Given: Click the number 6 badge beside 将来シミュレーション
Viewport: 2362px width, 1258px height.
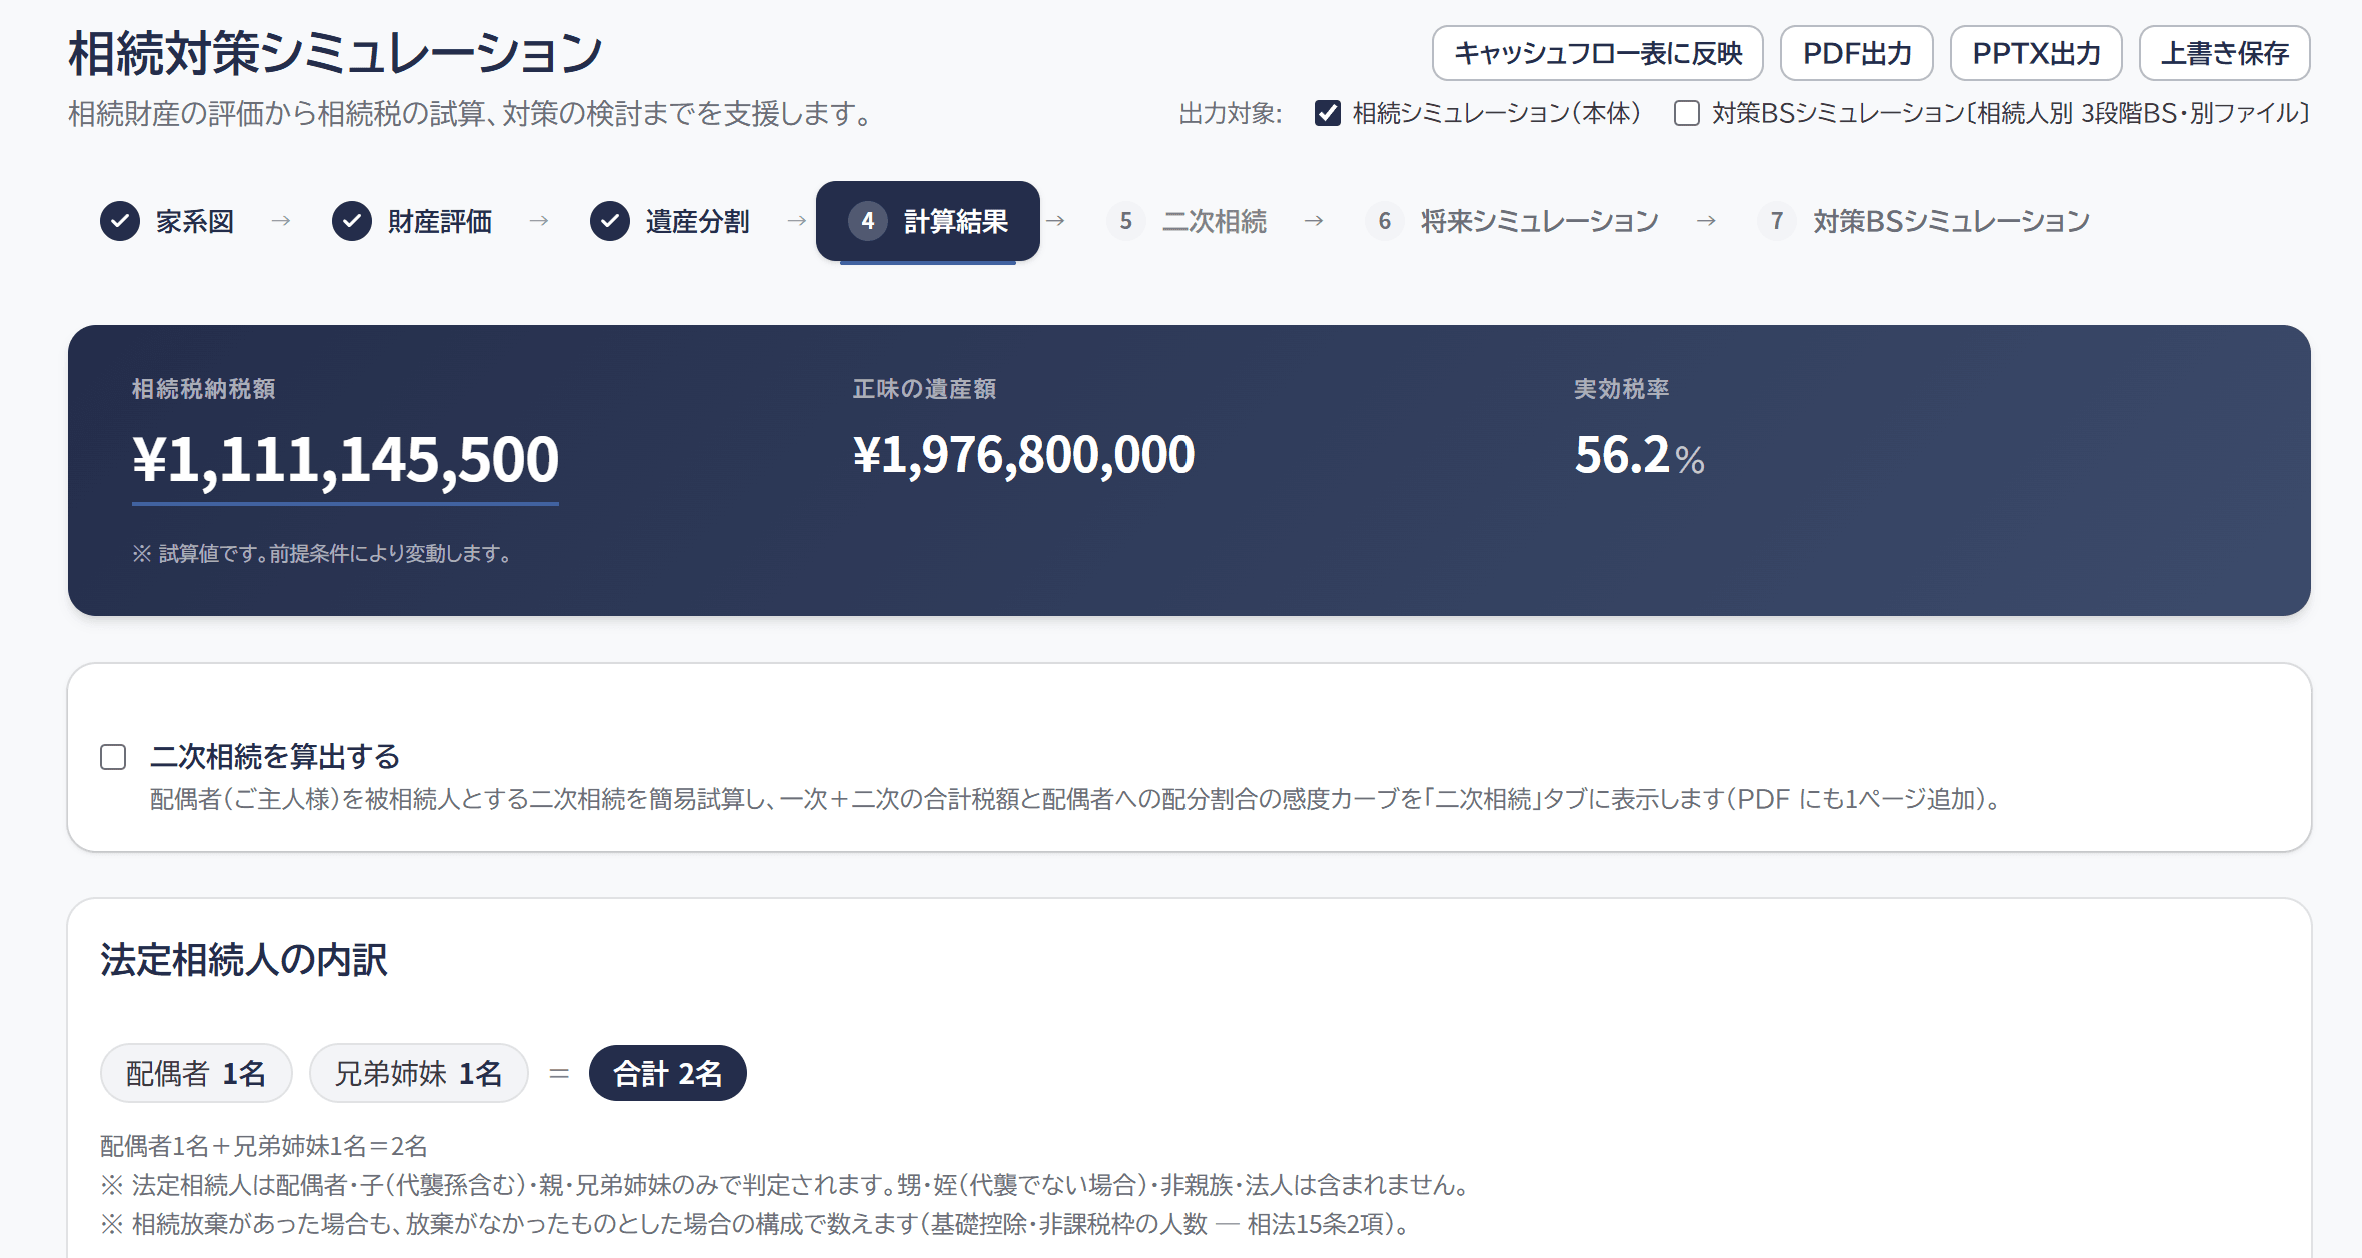Looking at the screenshot, I should point(1385,221).
